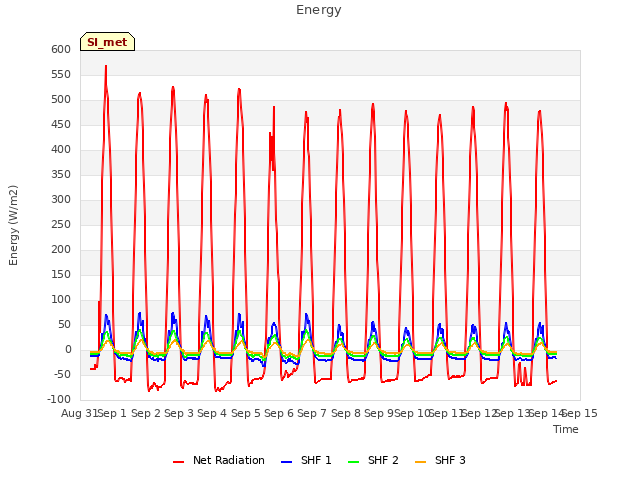Click the Sep 3 x-axis label

point(179,413)
